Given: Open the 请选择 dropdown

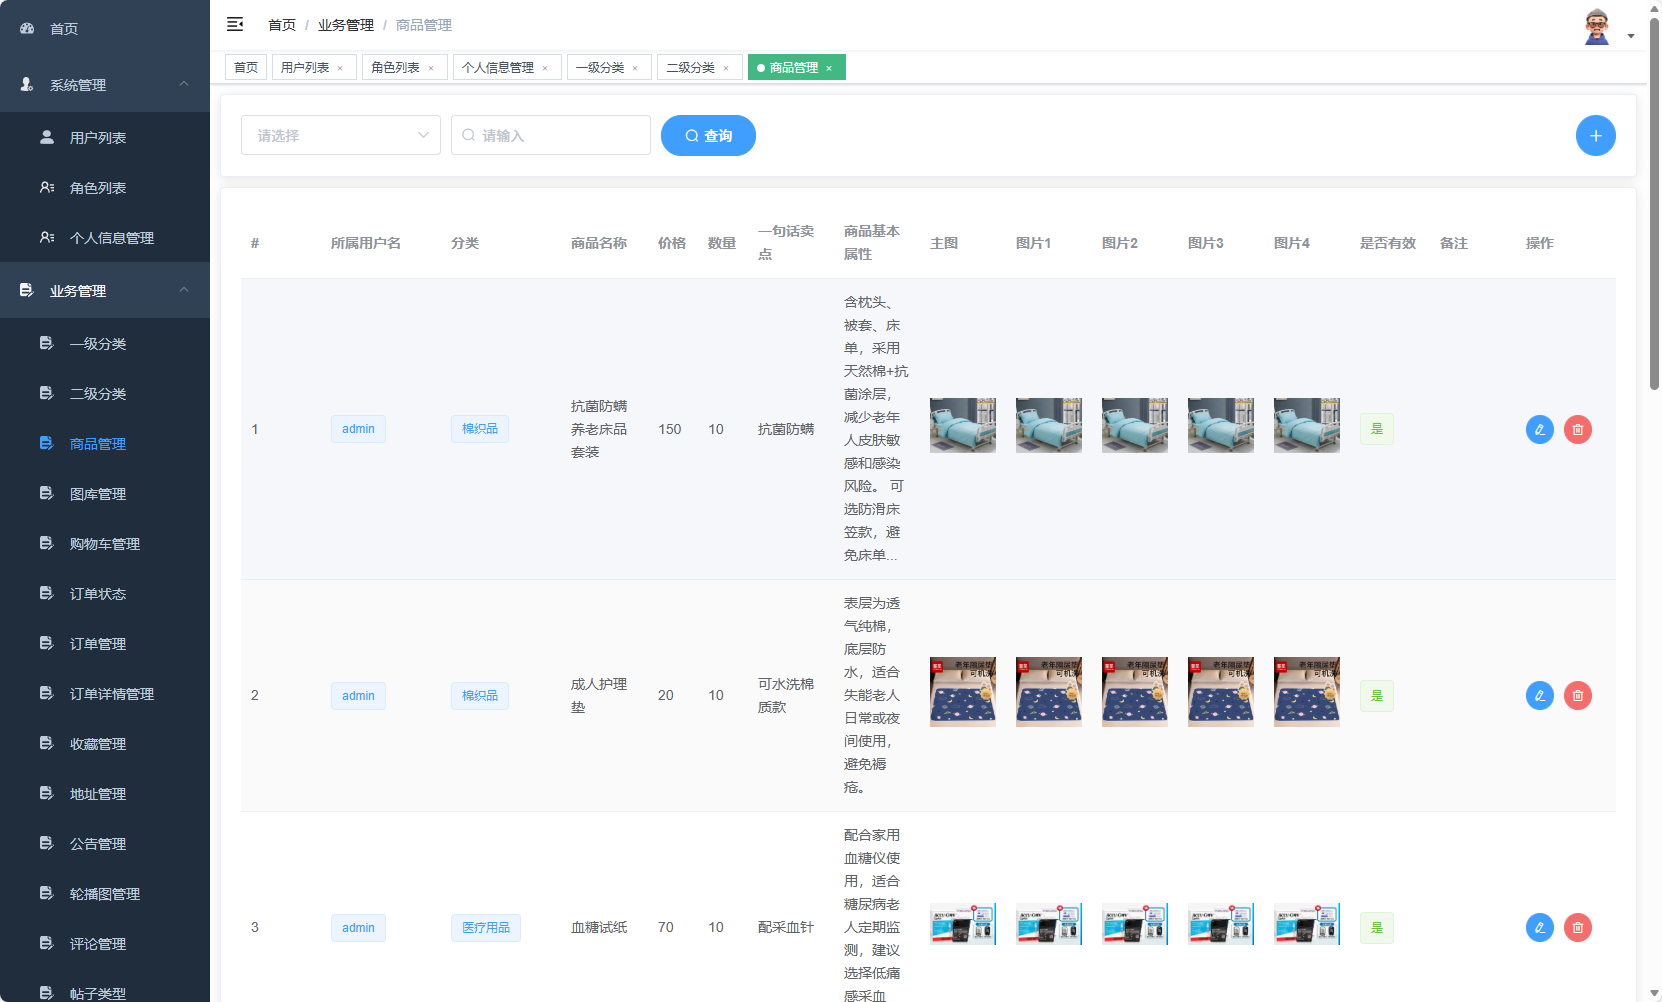Looking at the screenshot, I should [x=340, y=135].
